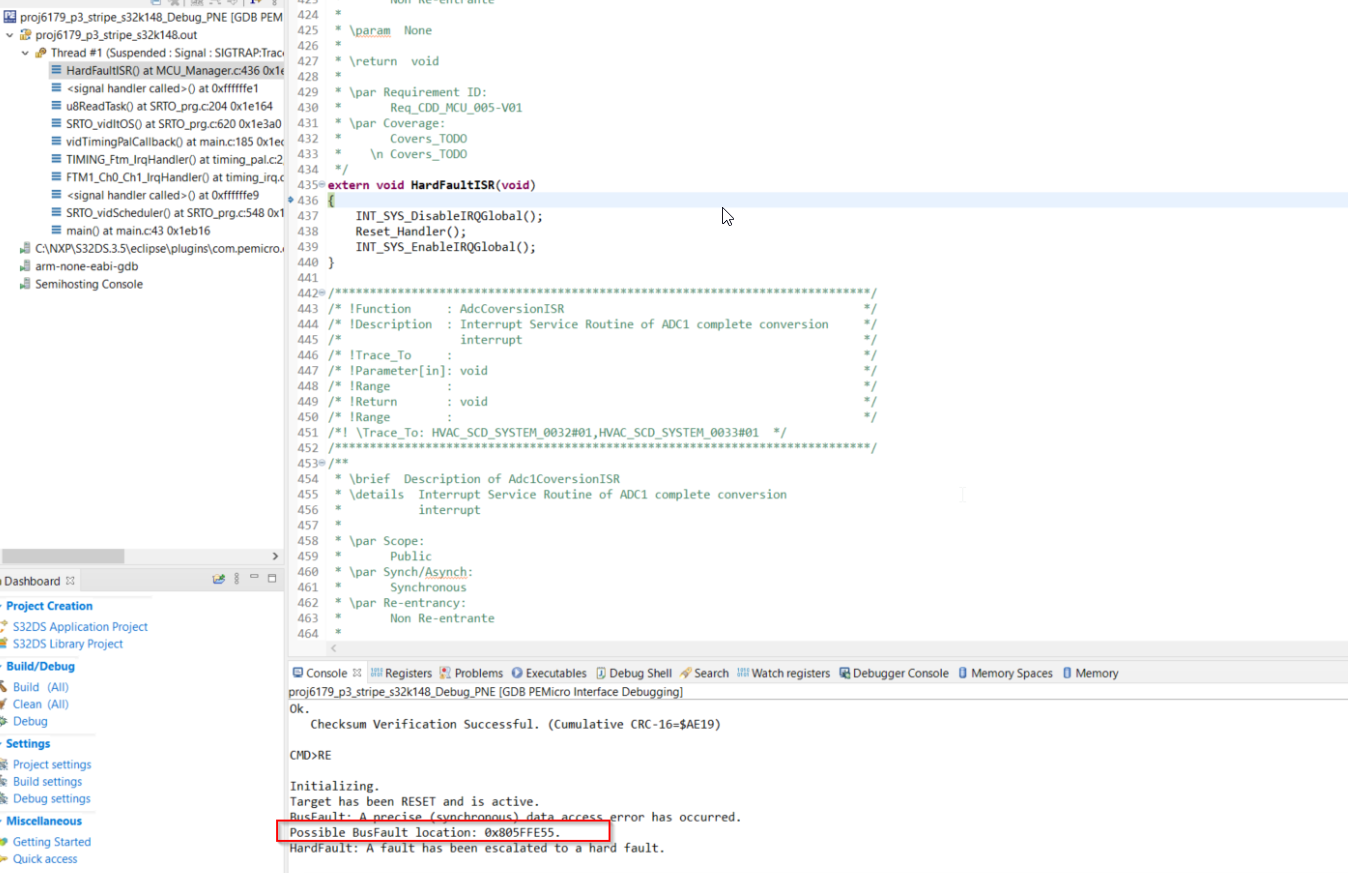Open the Memory Spaces view icon
This screenshot has width=1348, height=885.
pos(963,673)
